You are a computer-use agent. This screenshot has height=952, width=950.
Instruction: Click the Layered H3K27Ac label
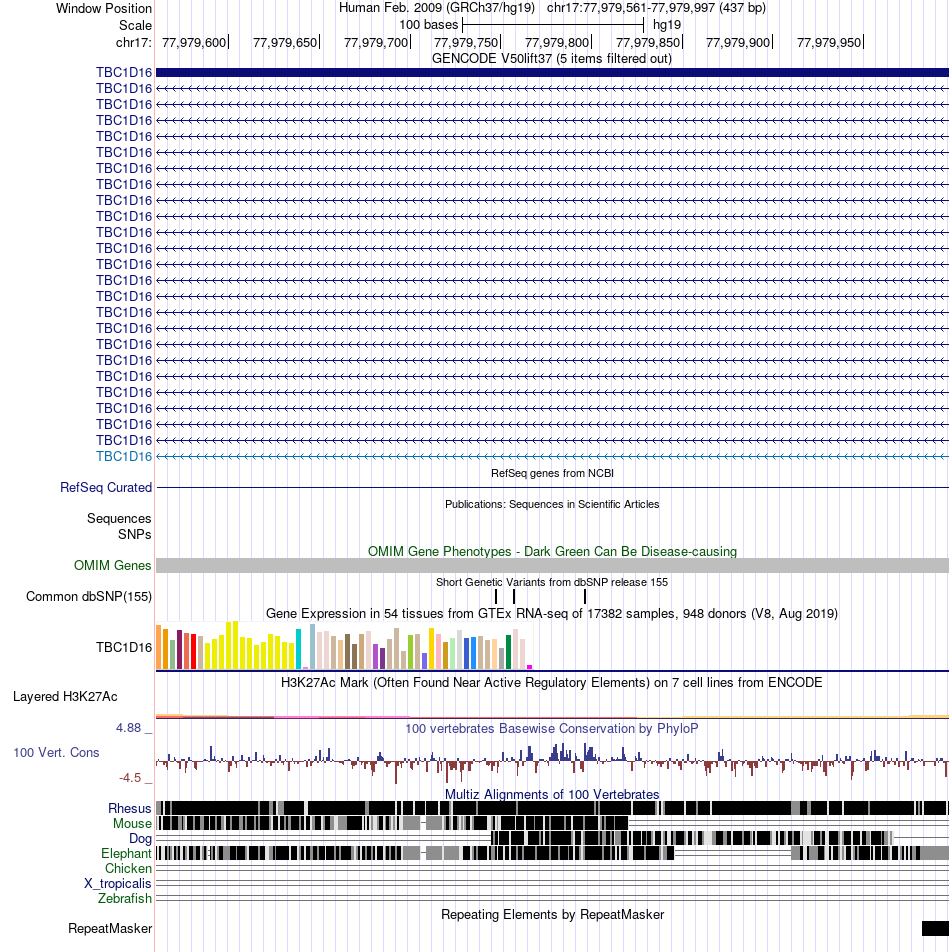[x=66, y=696]
